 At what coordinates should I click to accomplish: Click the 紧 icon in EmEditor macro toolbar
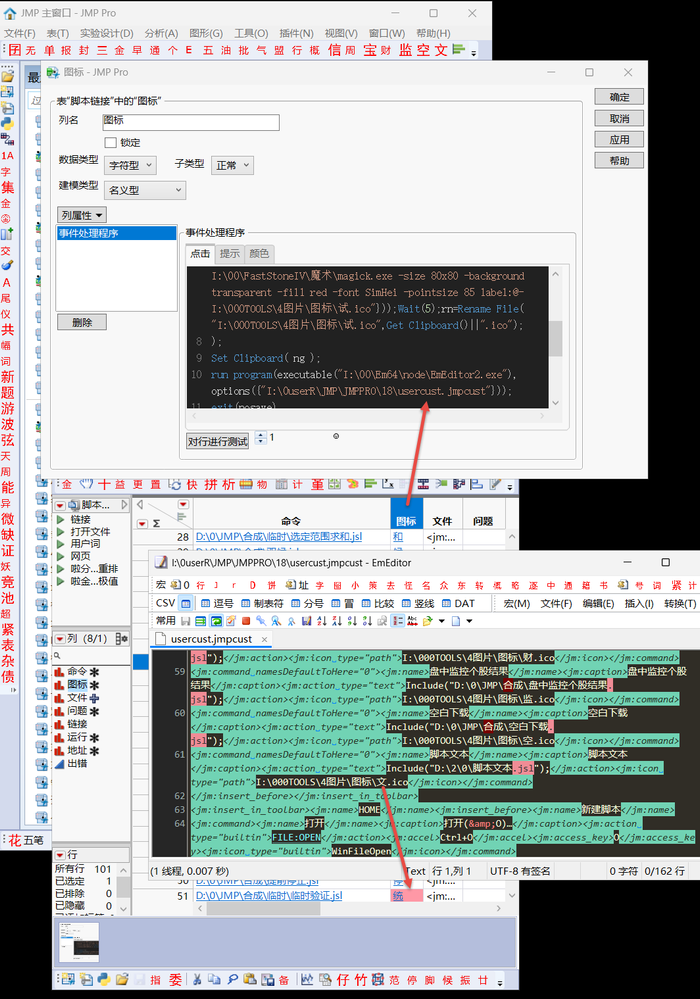pos(676,585)
